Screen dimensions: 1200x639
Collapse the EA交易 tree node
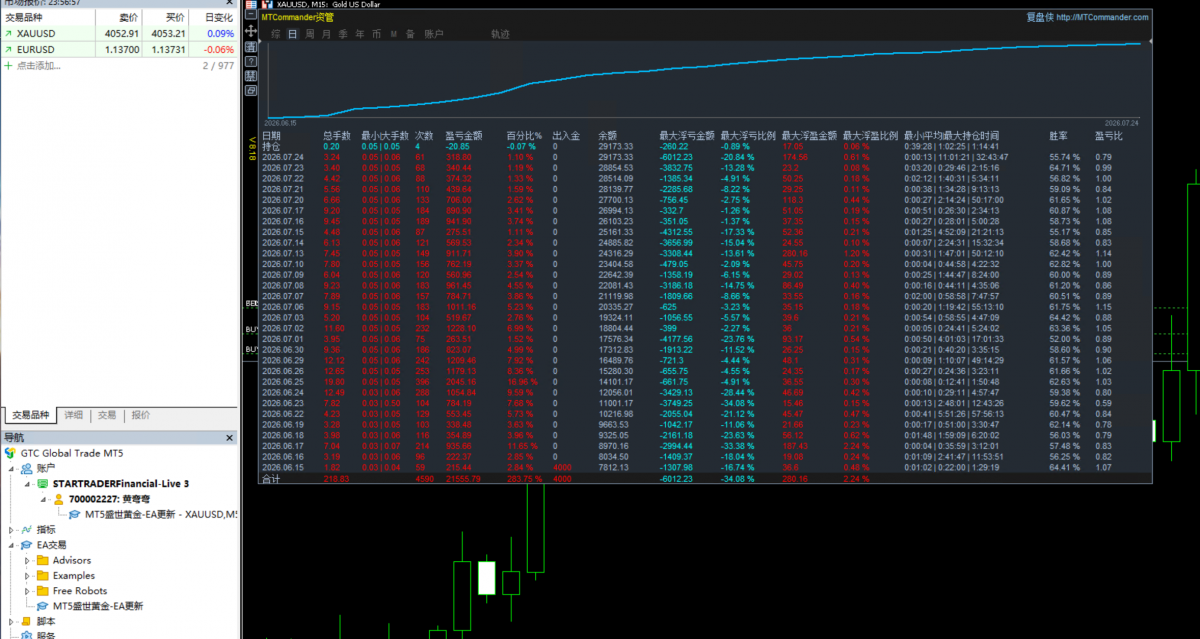12,545
